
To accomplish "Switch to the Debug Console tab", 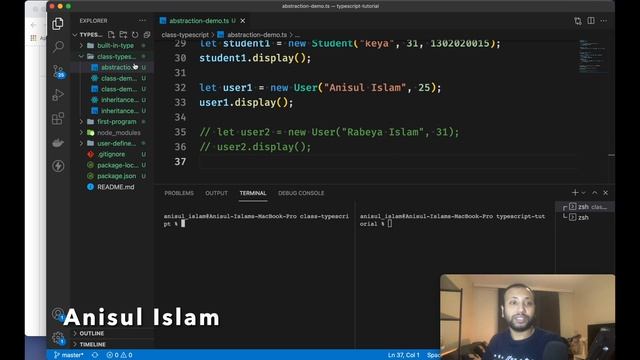I will pos(301,193).
